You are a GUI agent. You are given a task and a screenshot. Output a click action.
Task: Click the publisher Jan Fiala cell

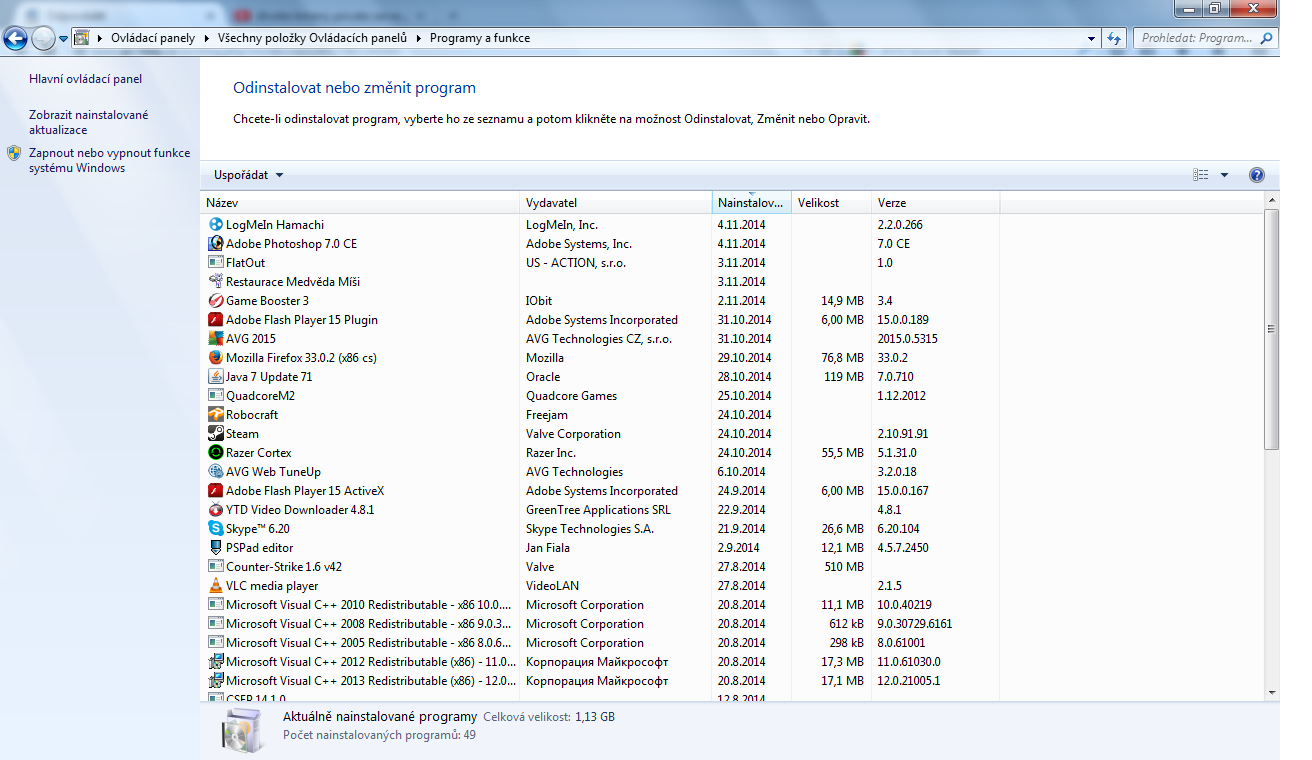(x=548, y=548)
